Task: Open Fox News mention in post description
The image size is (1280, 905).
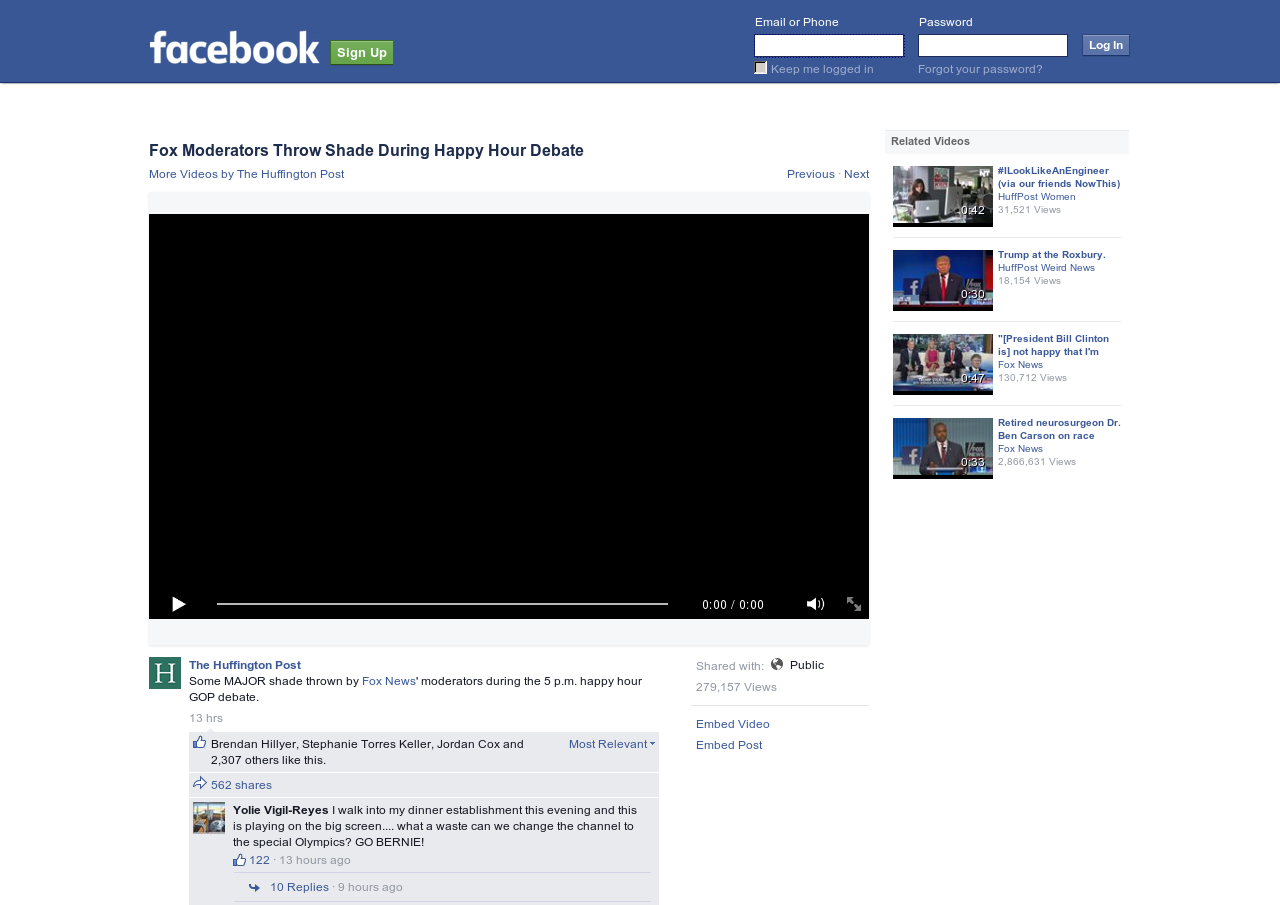Action: click(x=389, y=681)
